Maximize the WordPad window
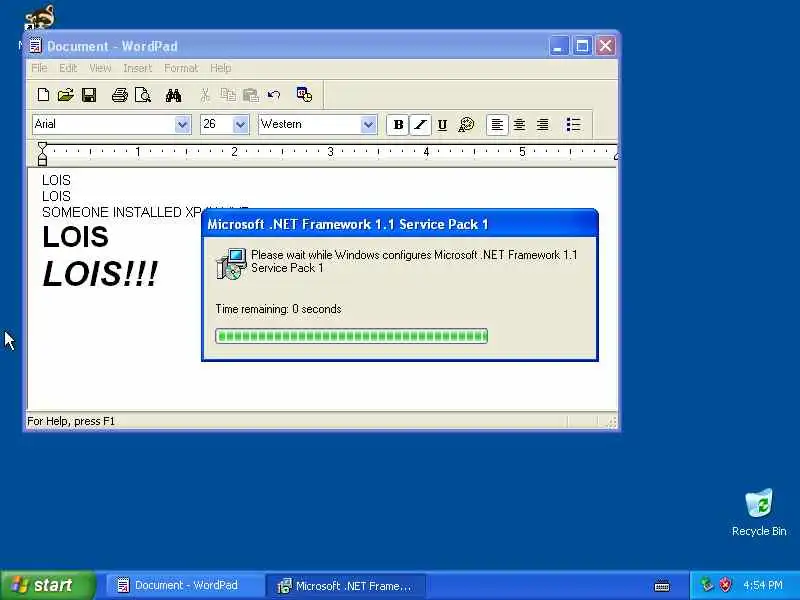This screenshot has width=800, height=600. pyautogui.click(x=582, y=46)
